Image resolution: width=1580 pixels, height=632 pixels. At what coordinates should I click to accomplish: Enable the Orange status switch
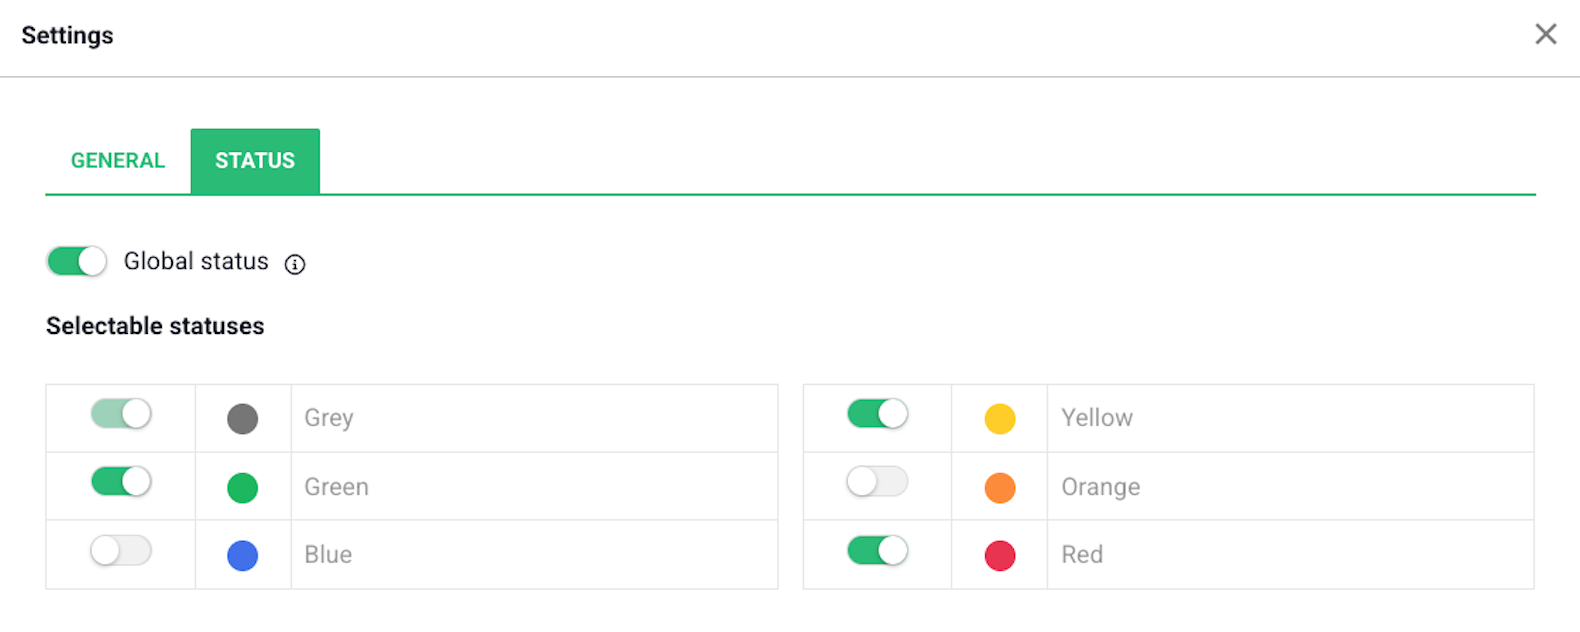[877, 482]
